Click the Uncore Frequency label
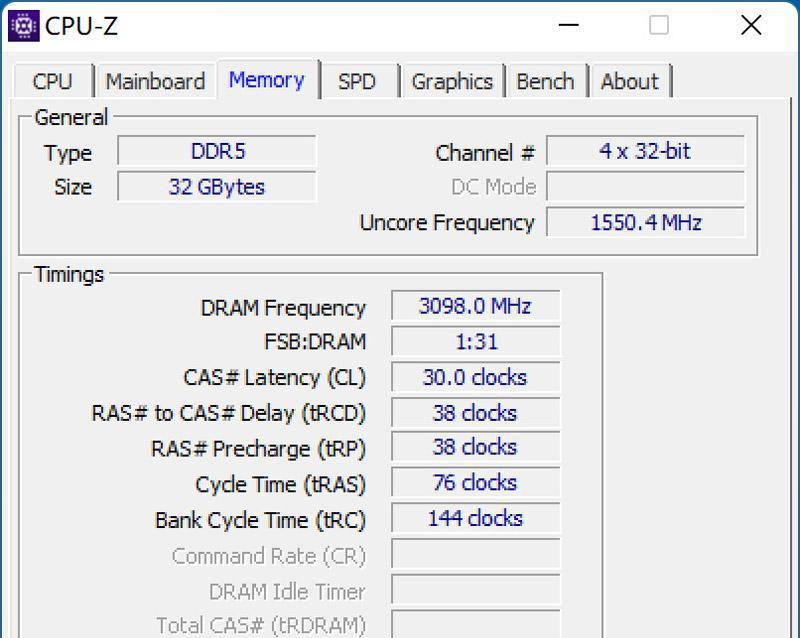Image resolution: width=800 pixels, height=638 pixels. point(447,223)
